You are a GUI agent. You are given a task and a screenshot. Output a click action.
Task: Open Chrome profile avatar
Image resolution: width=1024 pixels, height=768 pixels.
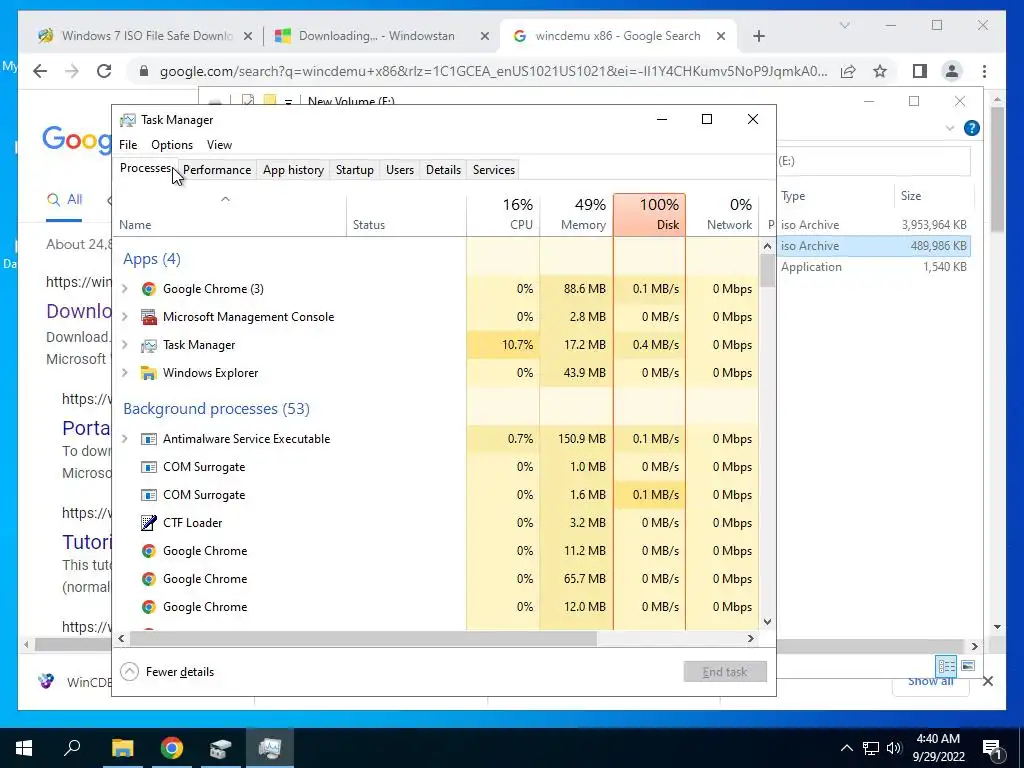952,71
